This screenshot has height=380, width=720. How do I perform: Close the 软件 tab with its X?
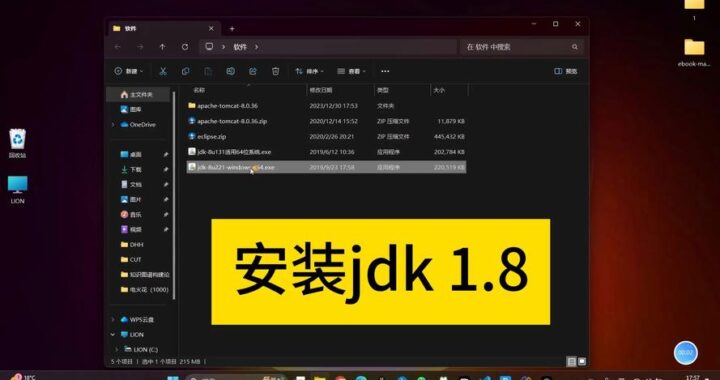[211, 28]
